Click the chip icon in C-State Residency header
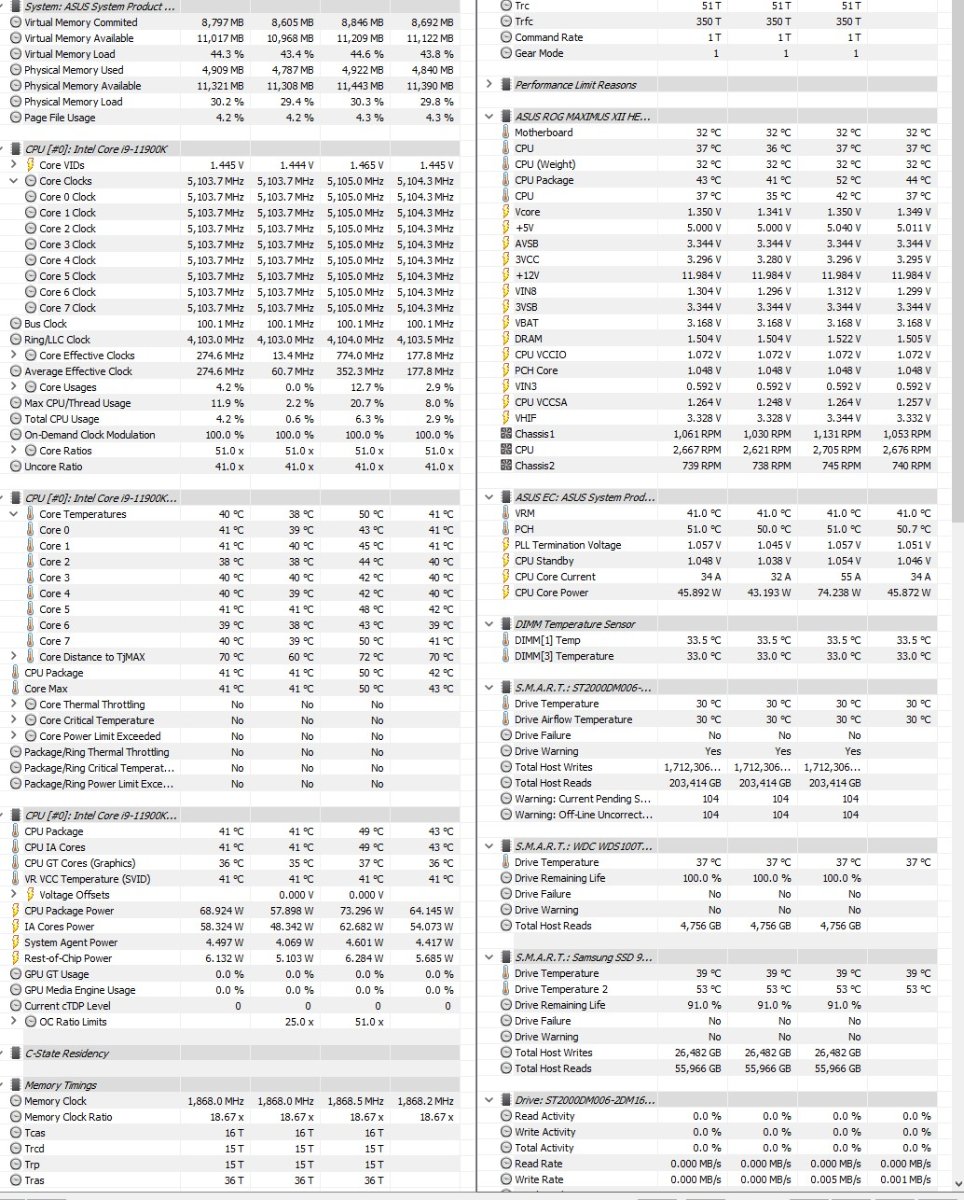This screenshot has height=1200, width=964. (x=15, y=1054)
